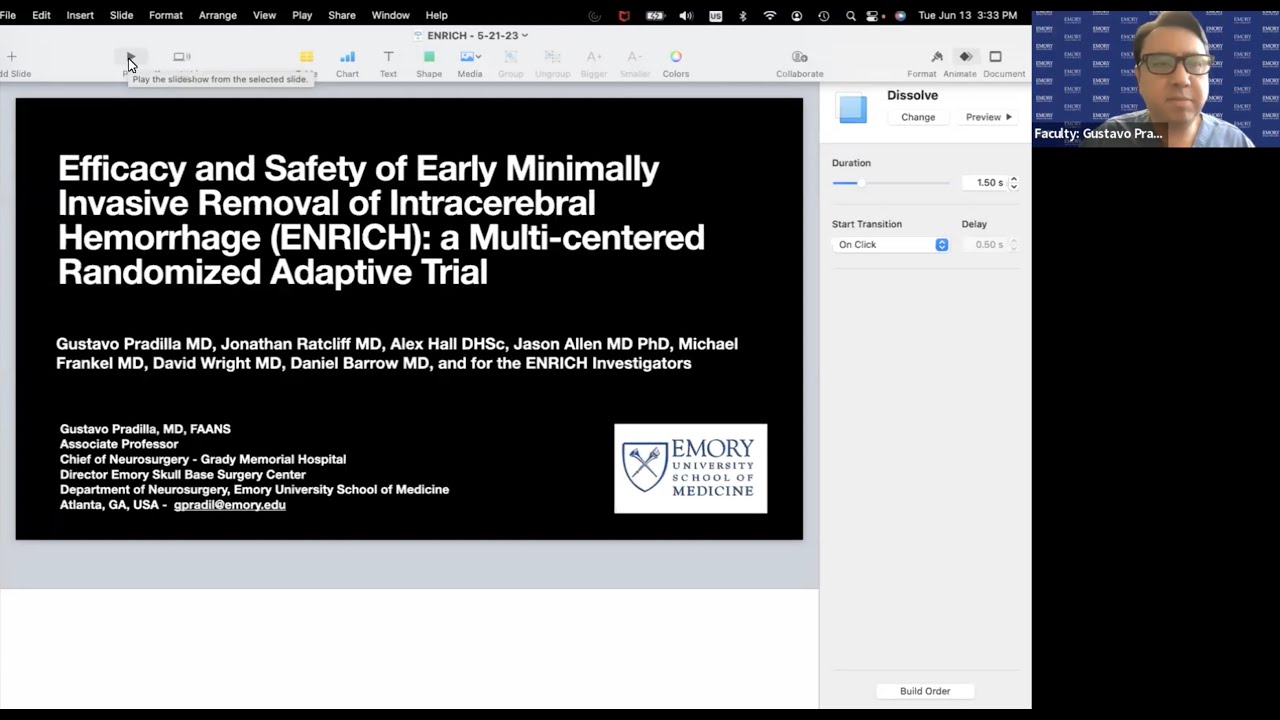Viewport: 1280px width, 720px height.
Task: Open the Play menu in menu bar
Action: 302,15
